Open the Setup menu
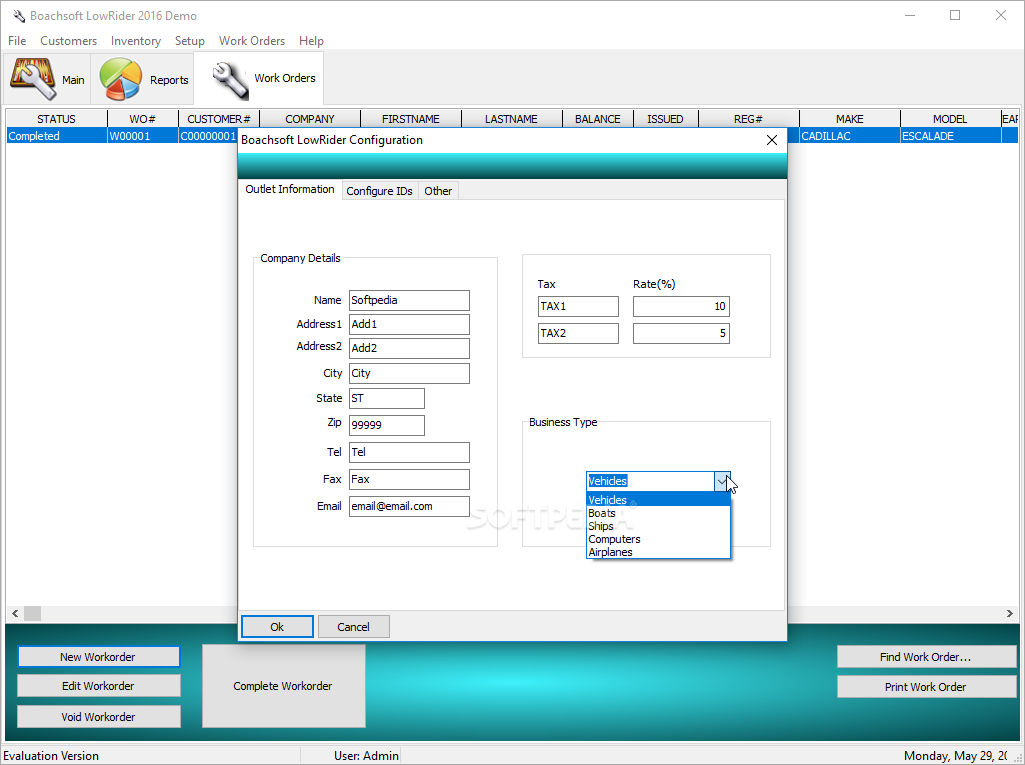The width and height of the screenshot is (1025, 765). [190, 41]
